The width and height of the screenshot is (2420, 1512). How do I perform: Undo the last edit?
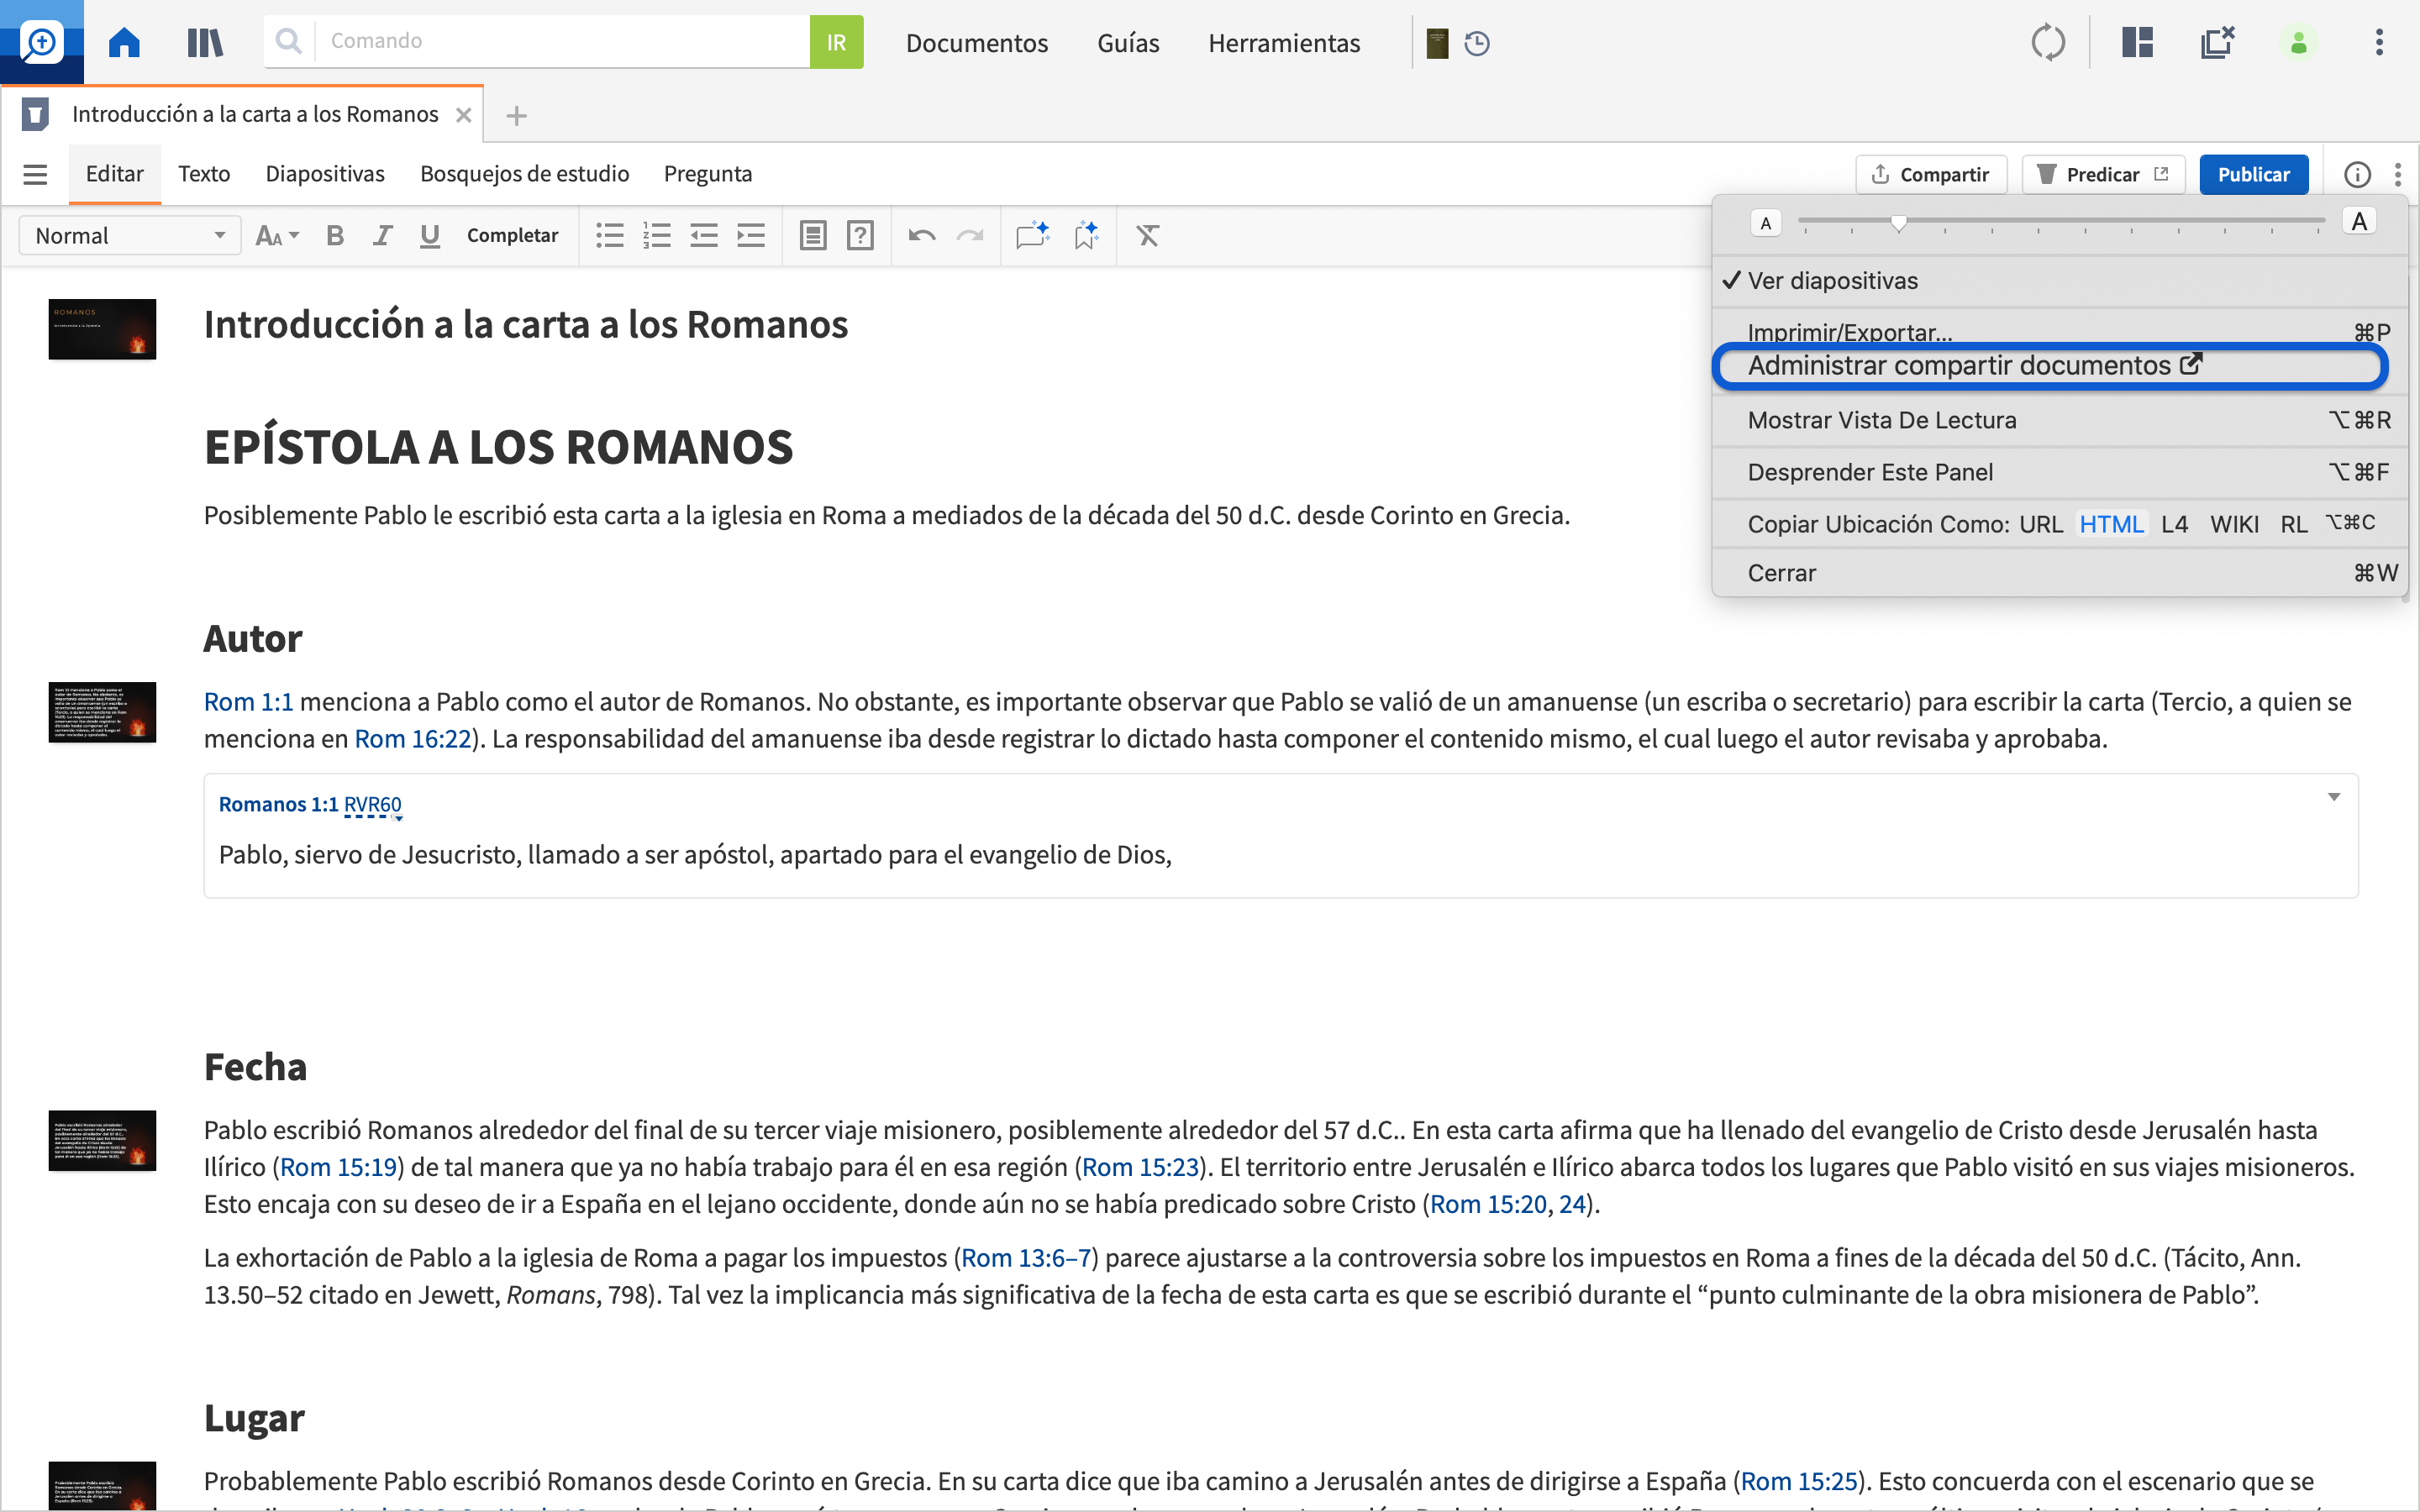(x=922, y=235)
